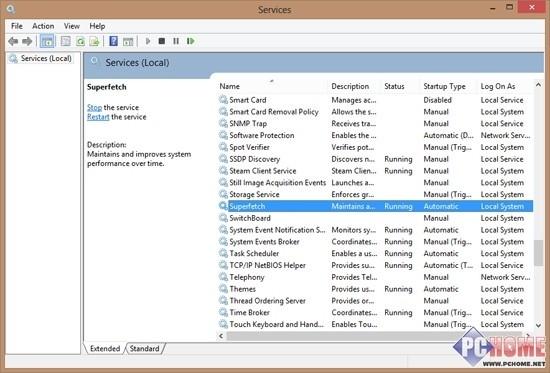
Task: Click the vertical scrollbar down arrow
Action: click(x=538, y=325)
